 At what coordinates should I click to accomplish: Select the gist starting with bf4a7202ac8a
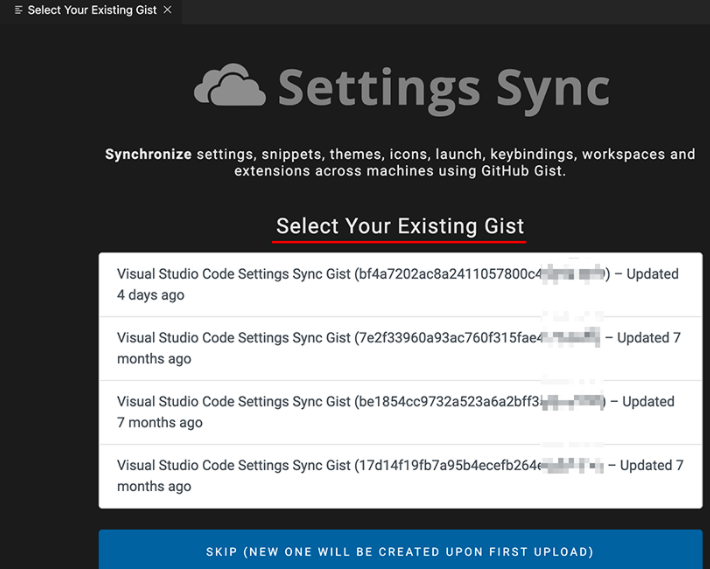click(401, 284)
